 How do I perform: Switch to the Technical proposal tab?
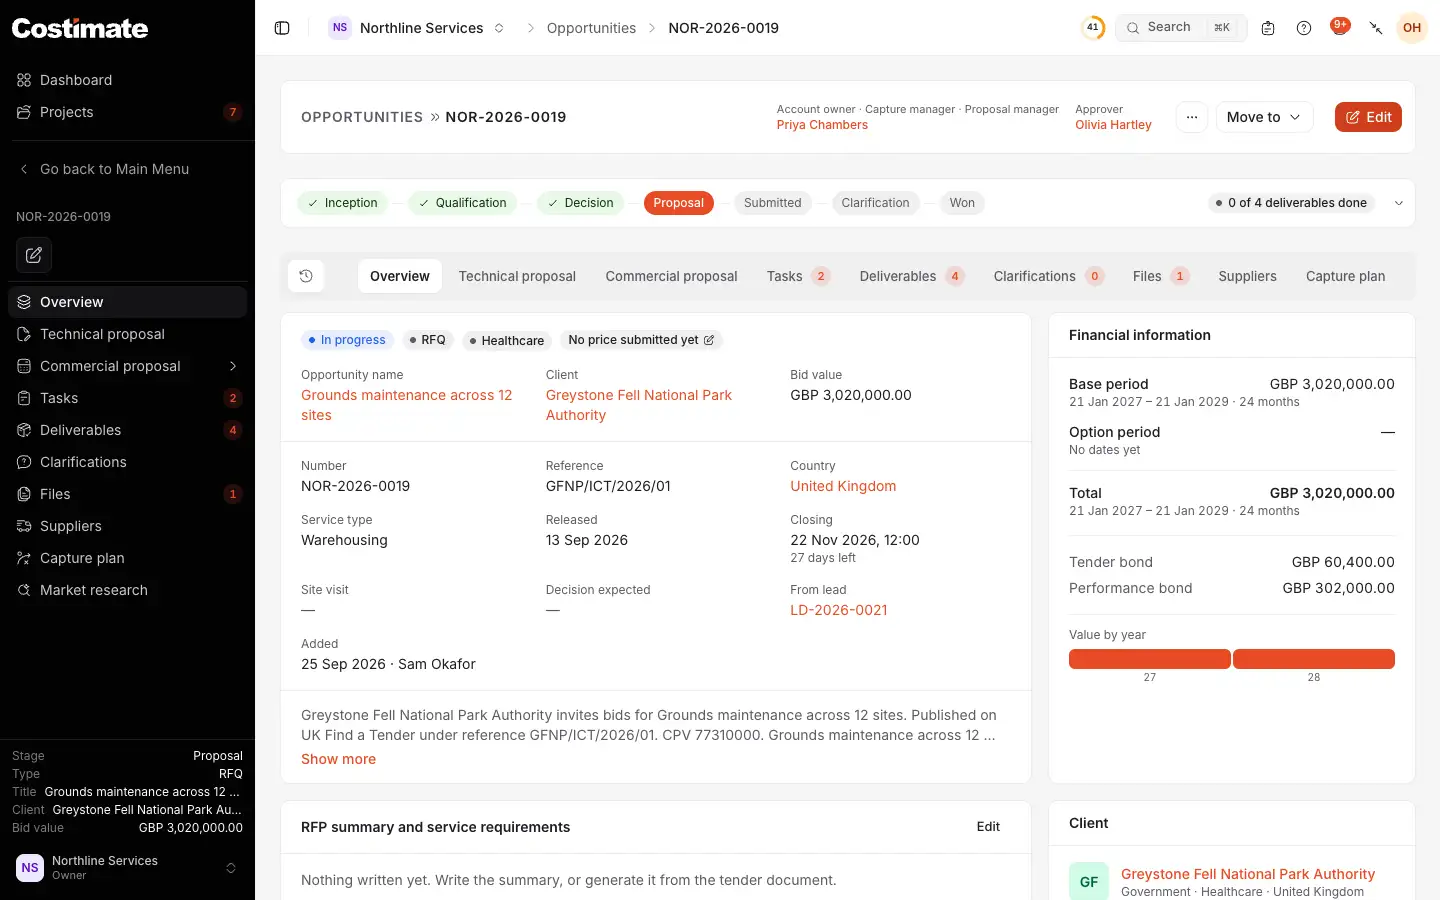pyautogui.click(x=517, y=276)
